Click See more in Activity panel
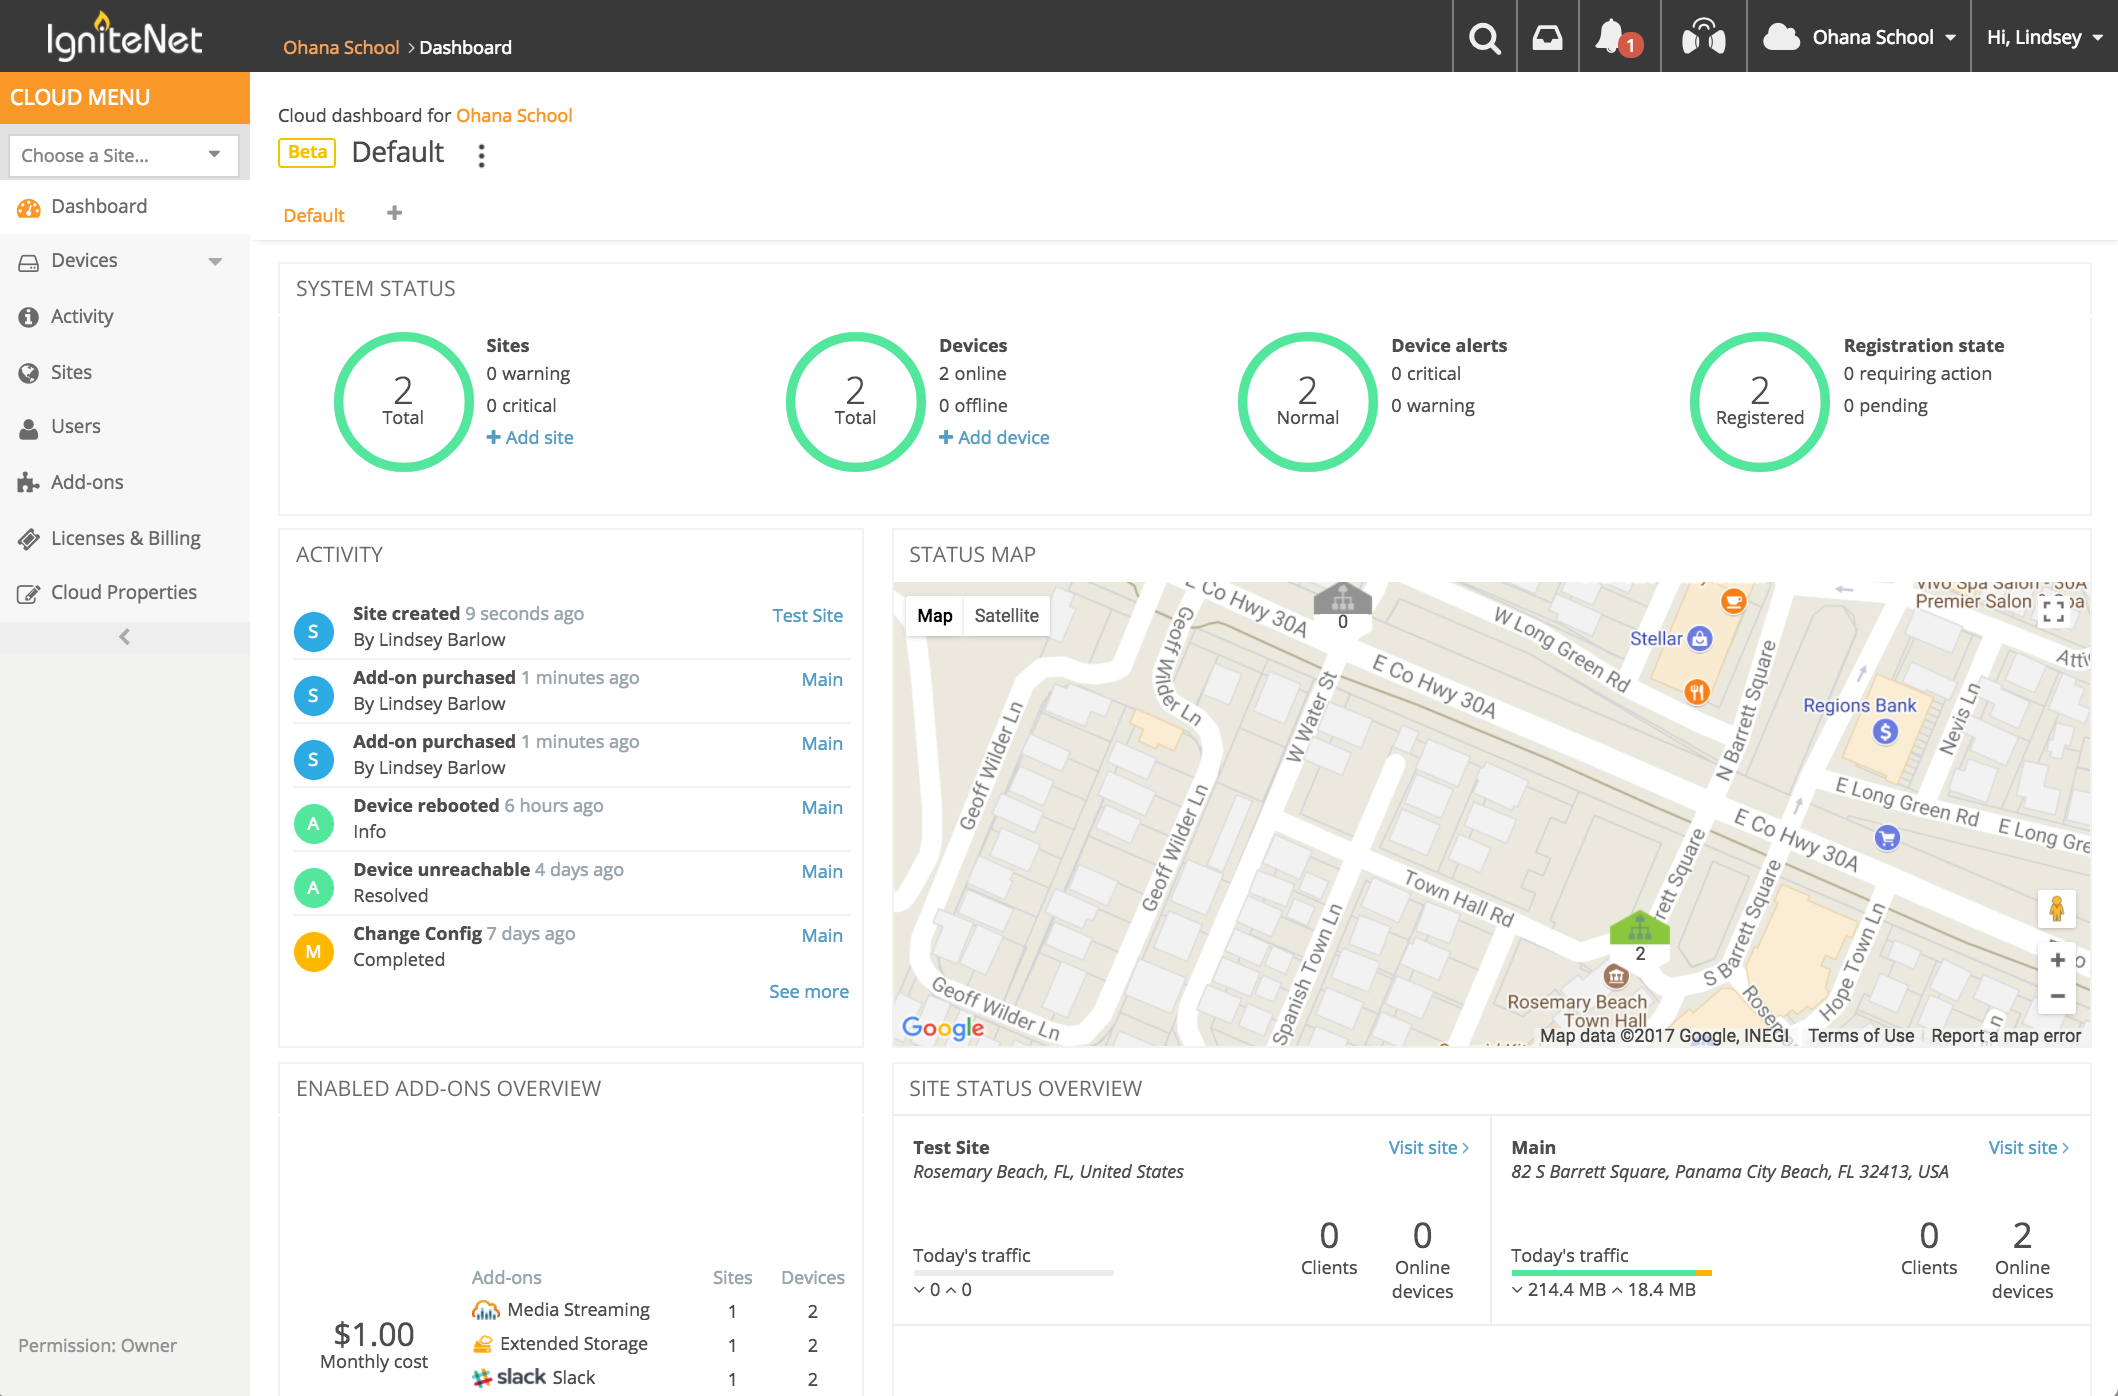 pos(808,991)
